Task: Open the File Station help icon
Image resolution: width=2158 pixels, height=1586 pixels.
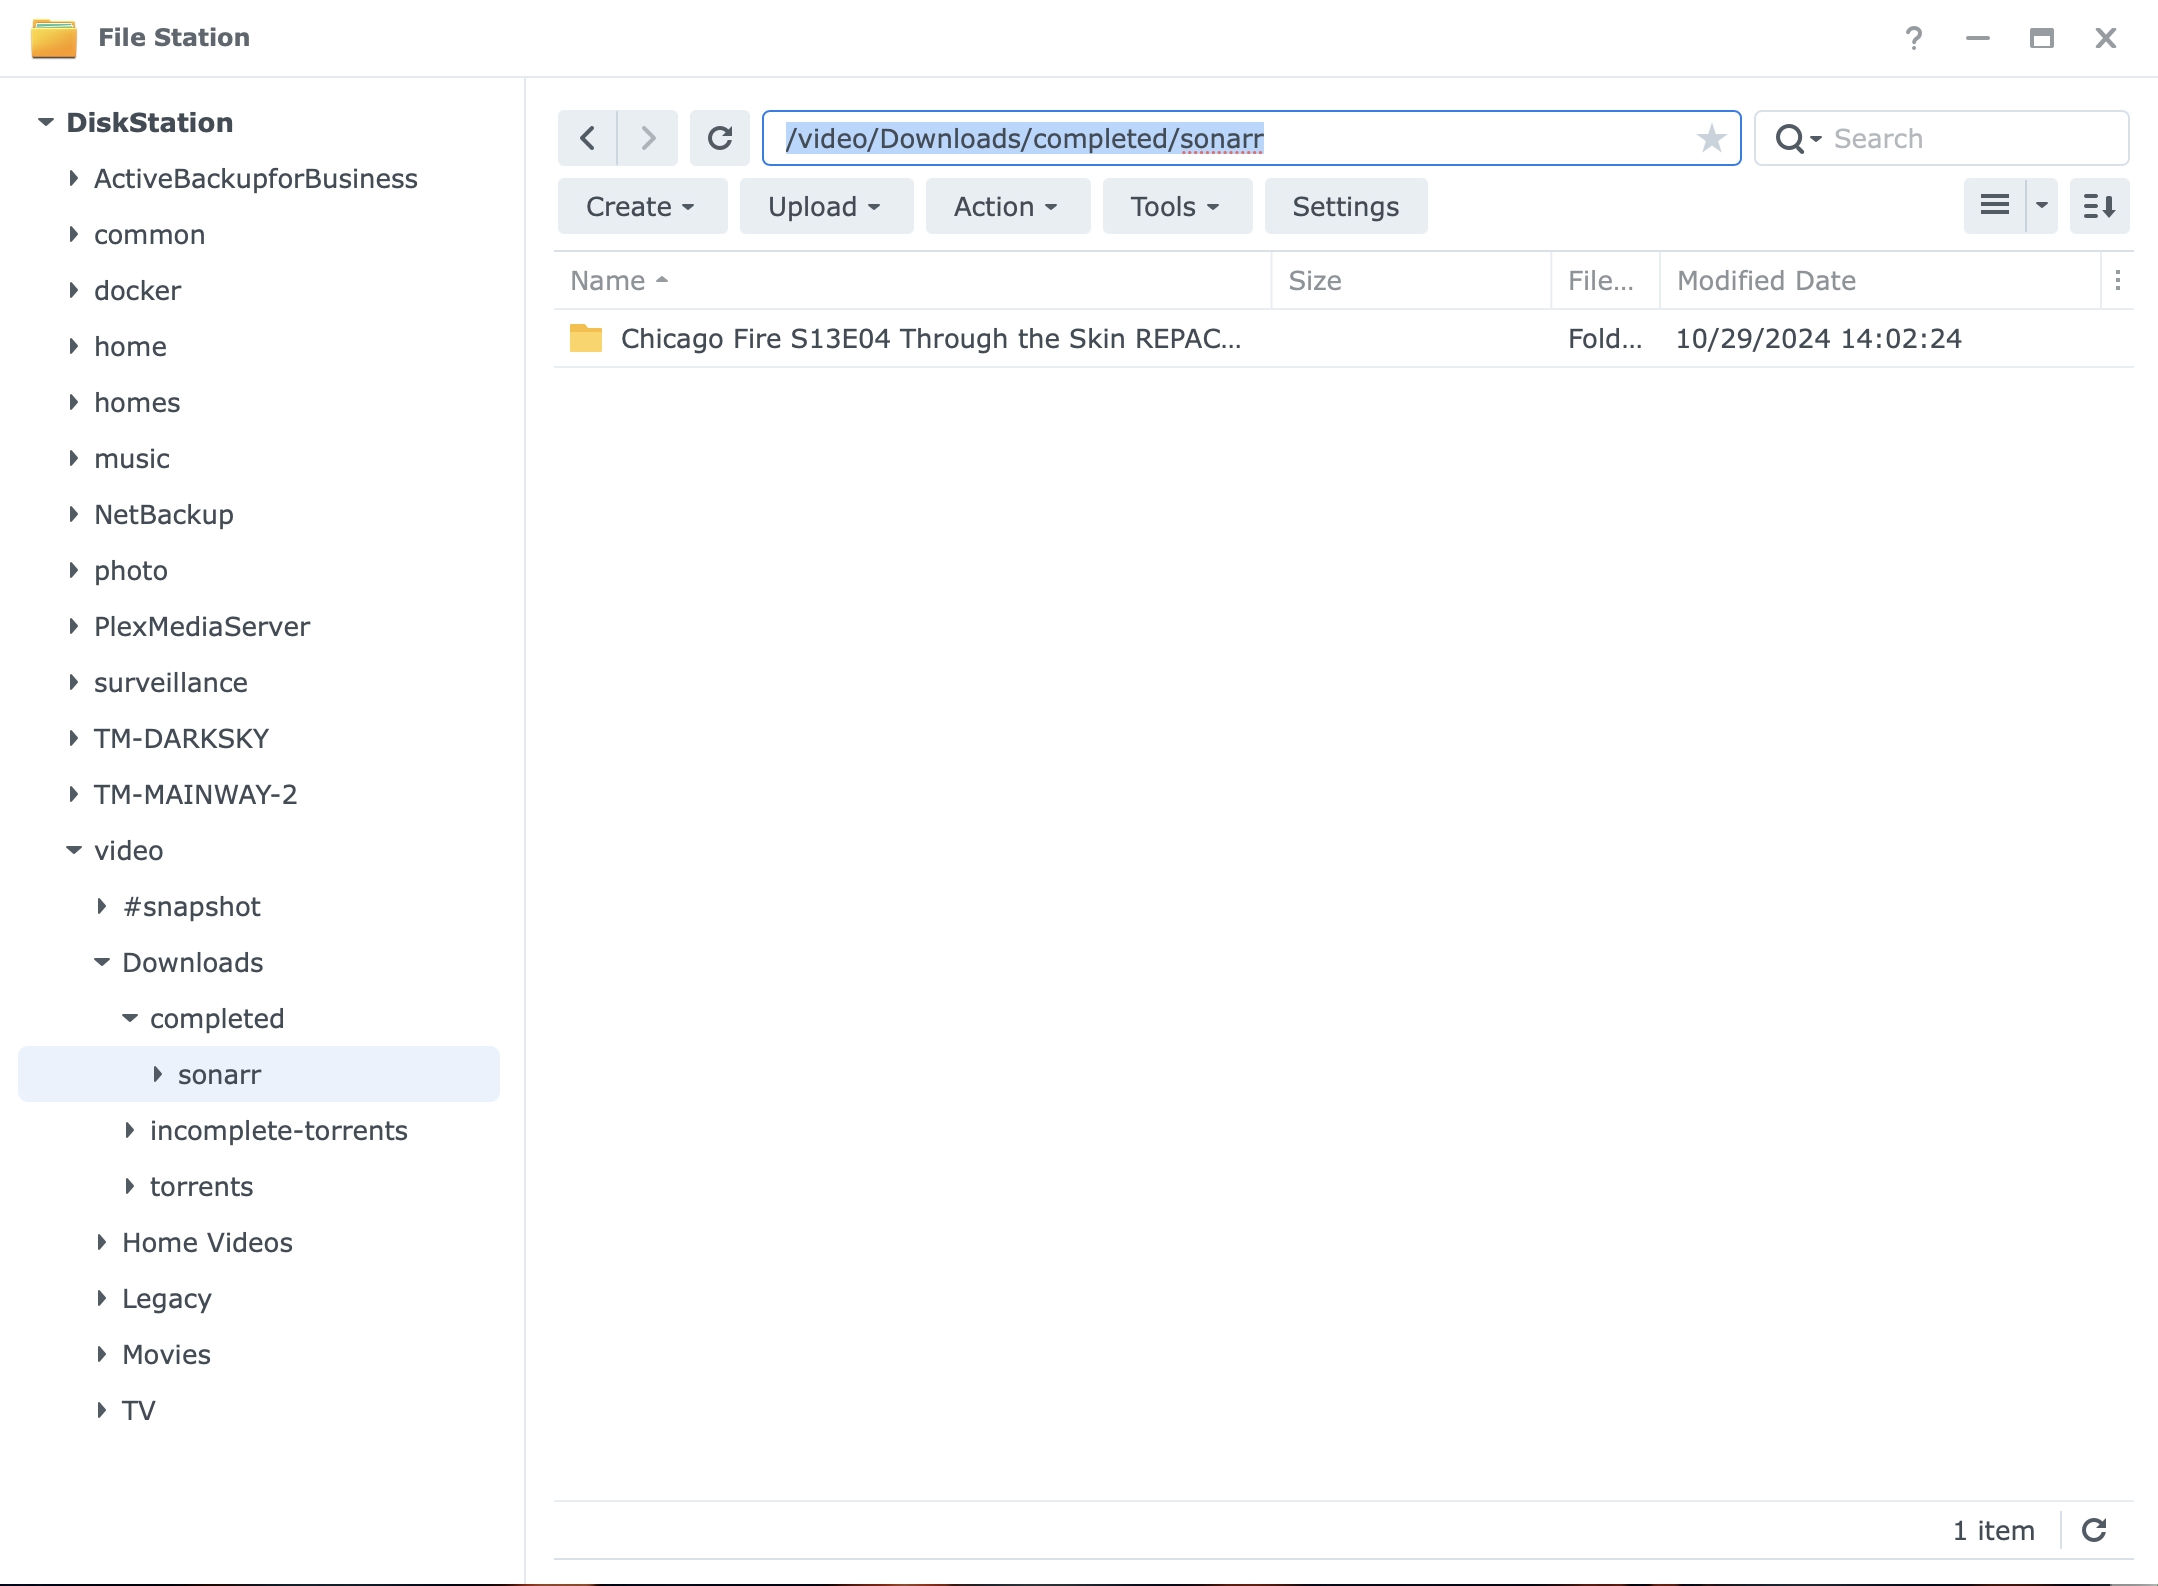Action: click(x=1913, y=38)
